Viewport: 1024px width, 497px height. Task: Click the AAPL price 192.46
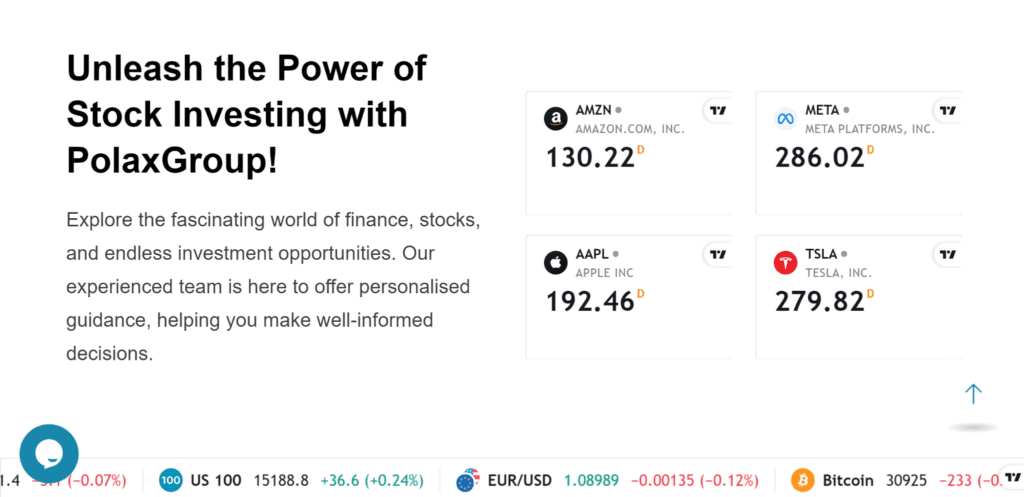point(590,300)
